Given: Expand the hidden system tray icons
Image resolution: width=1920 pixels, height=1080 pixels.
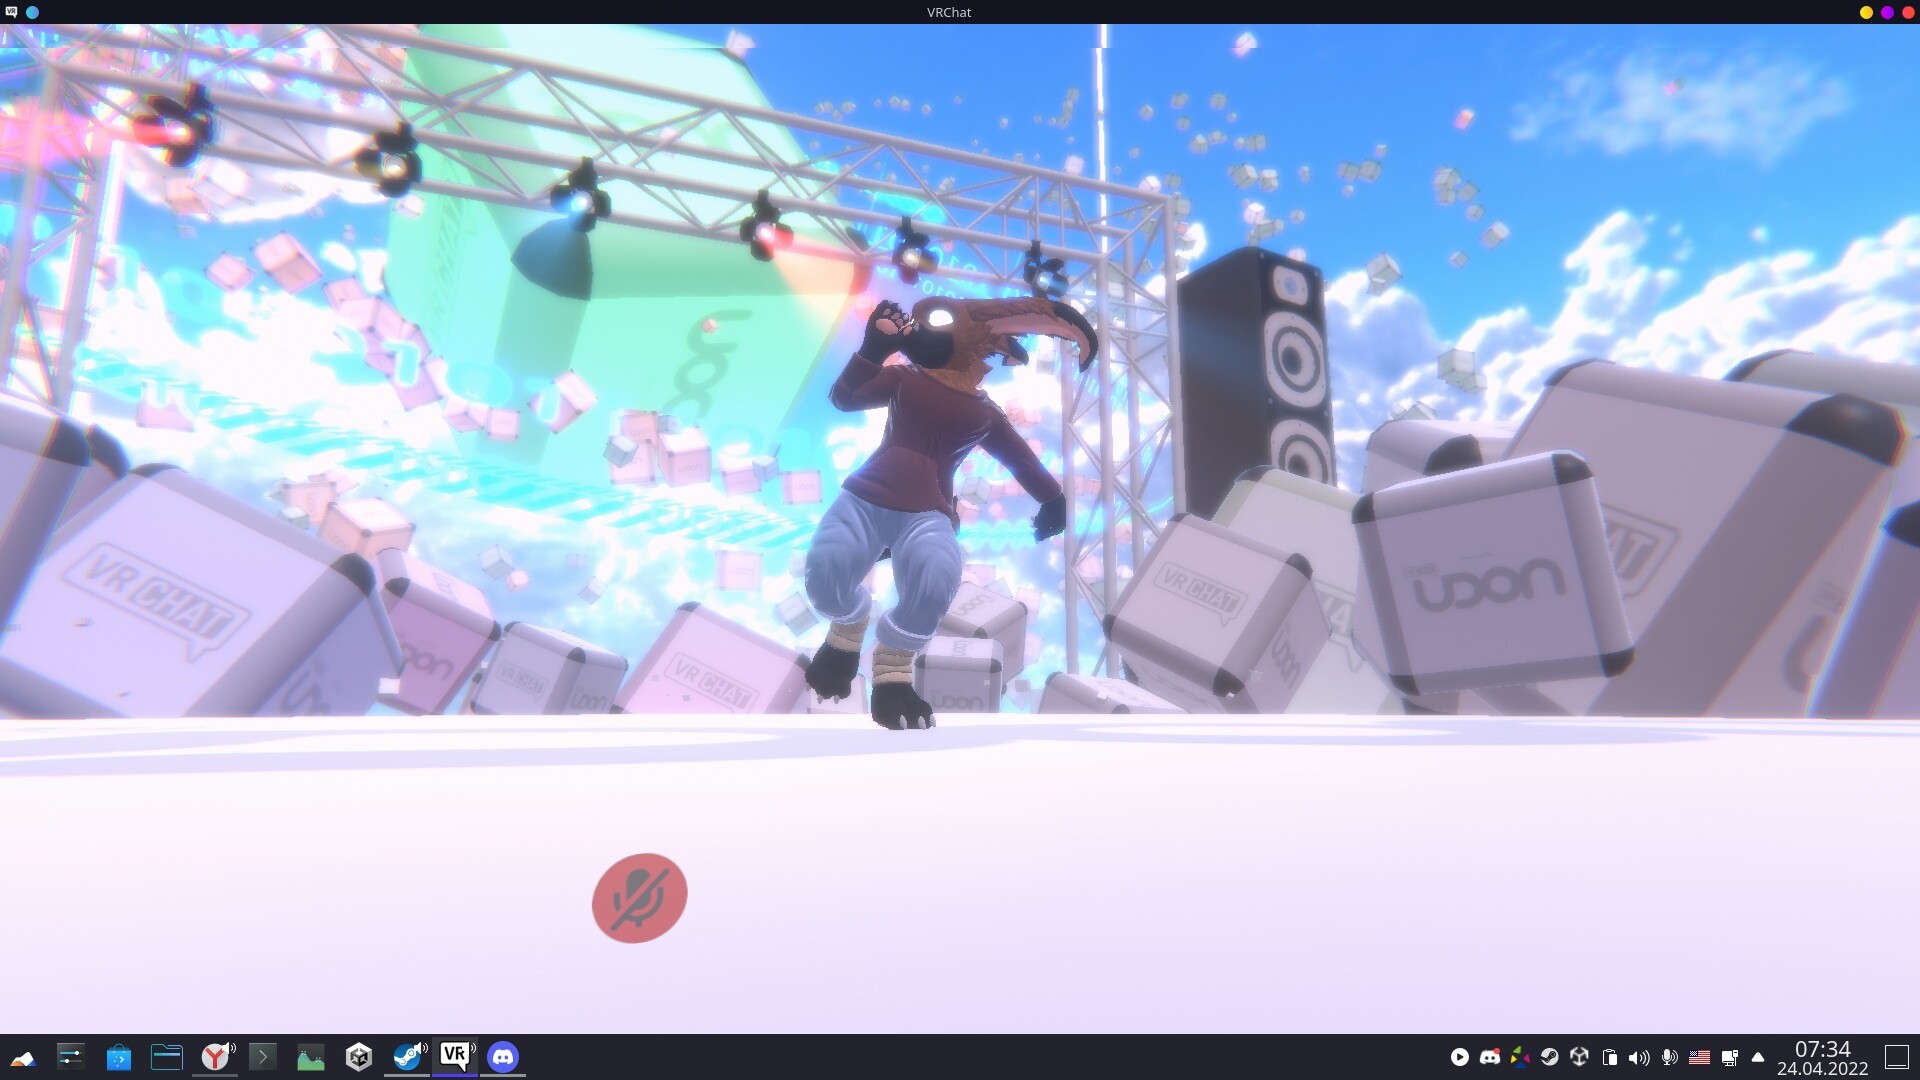Looking at the screenshot, I should (1758, 1056).
